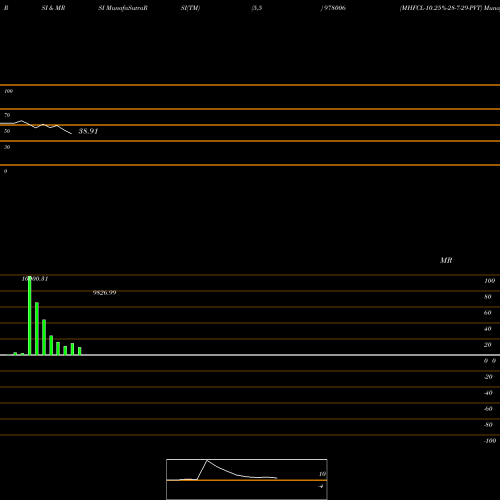Screen dimensions: 500x500
Task: Click the 80 label on the MR right axis
Action: point(488,297)
